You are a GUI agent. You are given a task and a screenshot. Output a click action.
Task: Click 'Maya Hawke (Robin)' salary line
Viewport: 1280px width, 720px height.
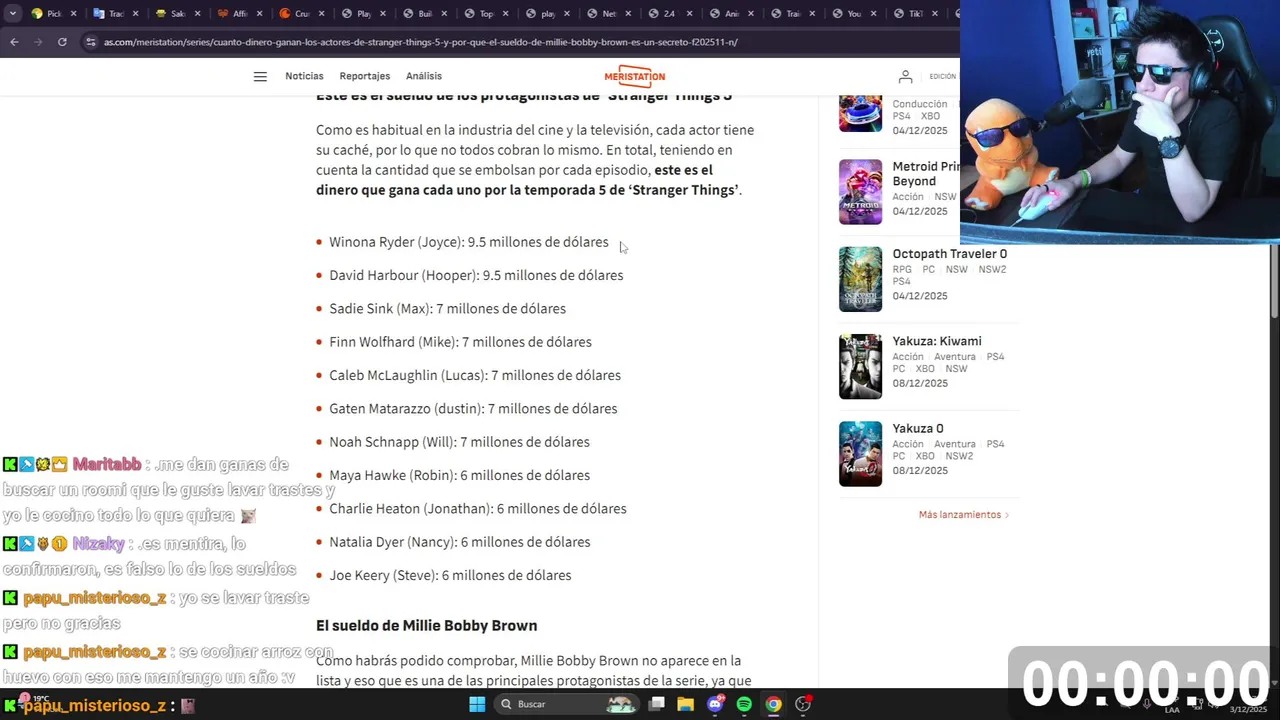[x=459, y=475]
